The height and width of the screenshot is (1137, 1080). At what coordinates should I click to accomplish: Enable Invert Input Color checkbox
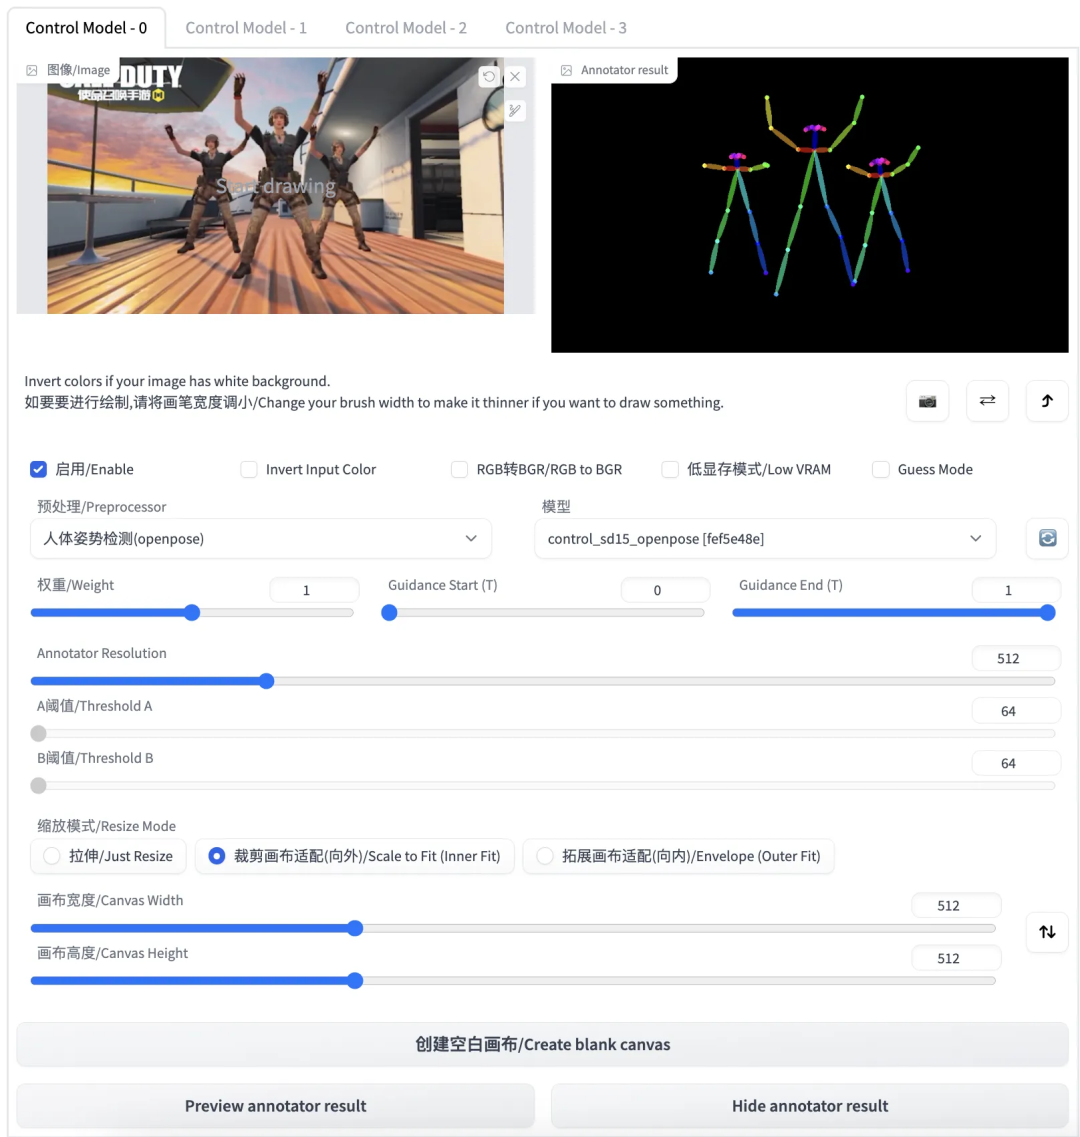pyautogui.click(x=249, y=469)
